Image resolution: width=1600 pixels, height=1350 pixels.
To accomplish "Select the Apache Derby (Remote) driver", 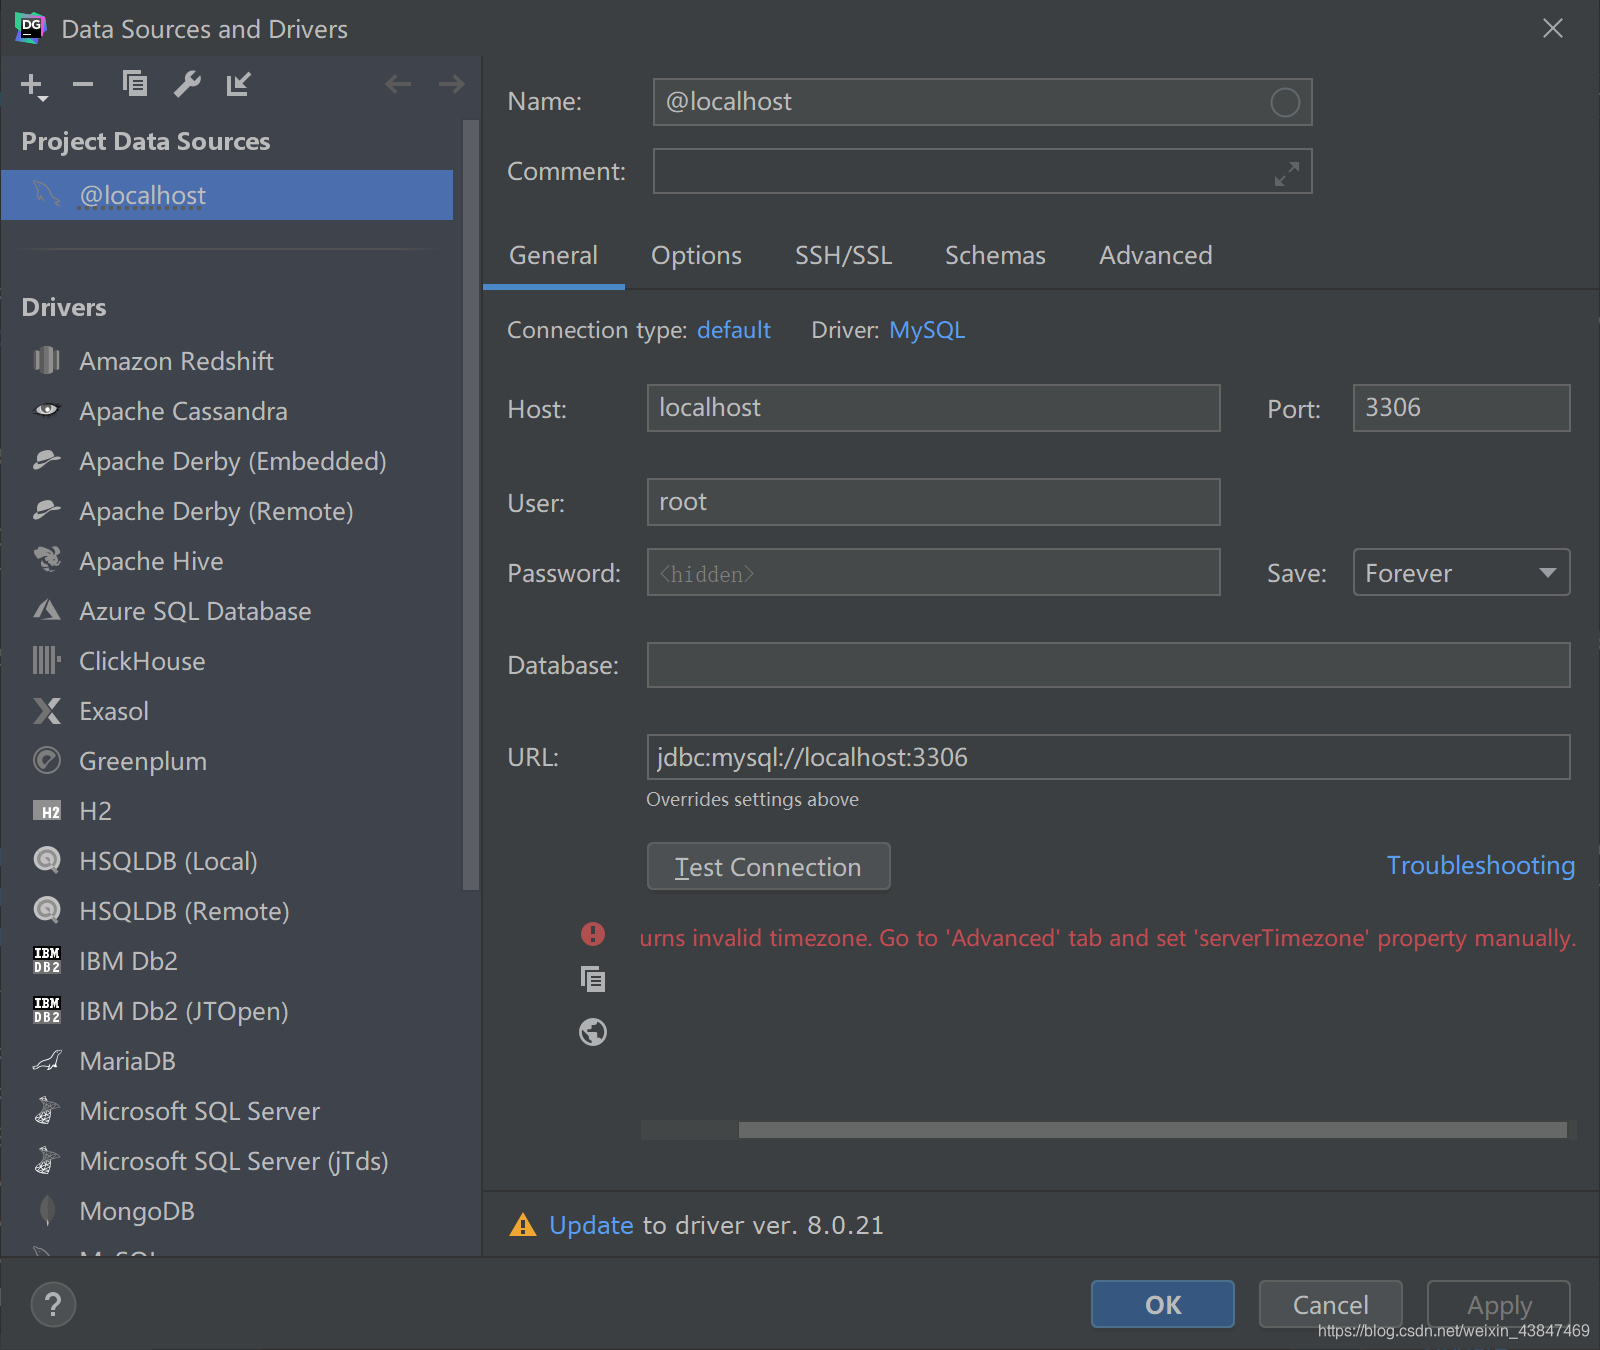I will [x=227, y=511].
